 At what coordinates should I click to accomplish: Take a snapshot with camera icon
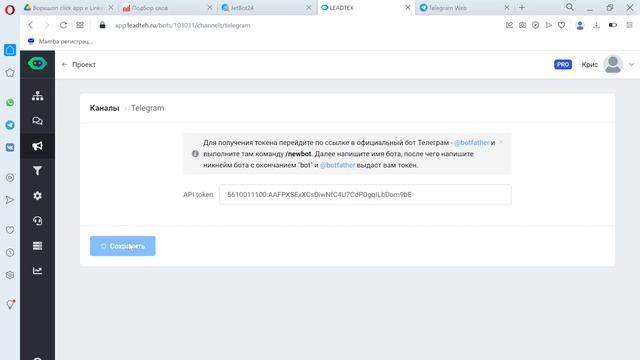[522, 25]
